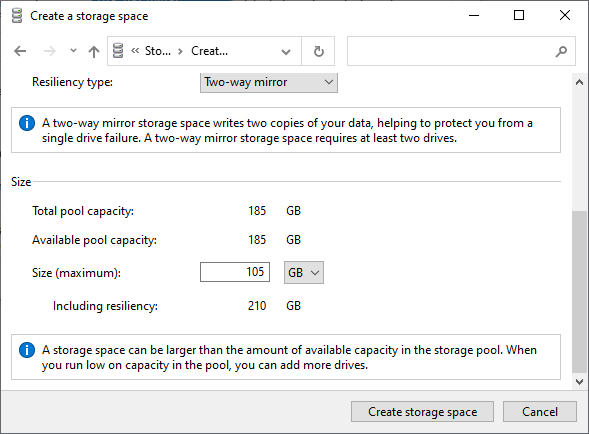
Task: Click the Size (maximum) input field
Action: 235,272
